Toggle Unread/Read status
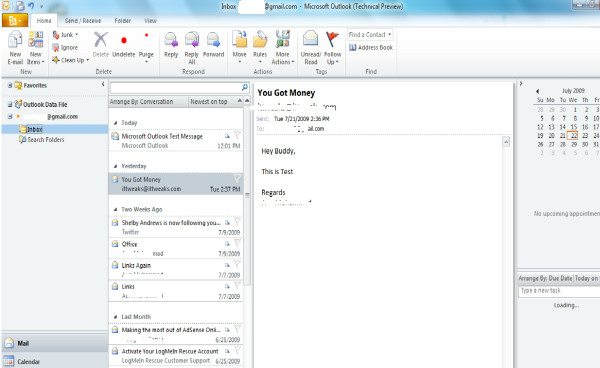The image size is (600, 368). (x=311, y=48)
